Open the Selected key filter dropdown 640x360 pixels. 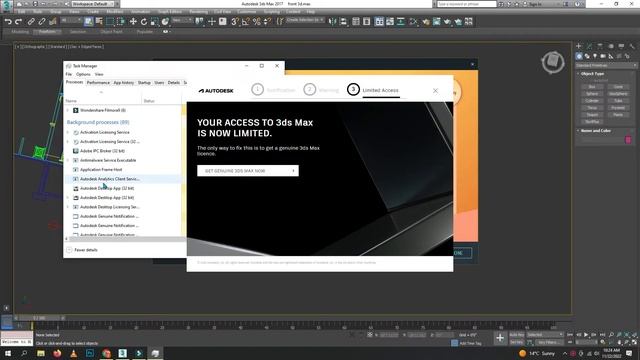tap(544, 335)
